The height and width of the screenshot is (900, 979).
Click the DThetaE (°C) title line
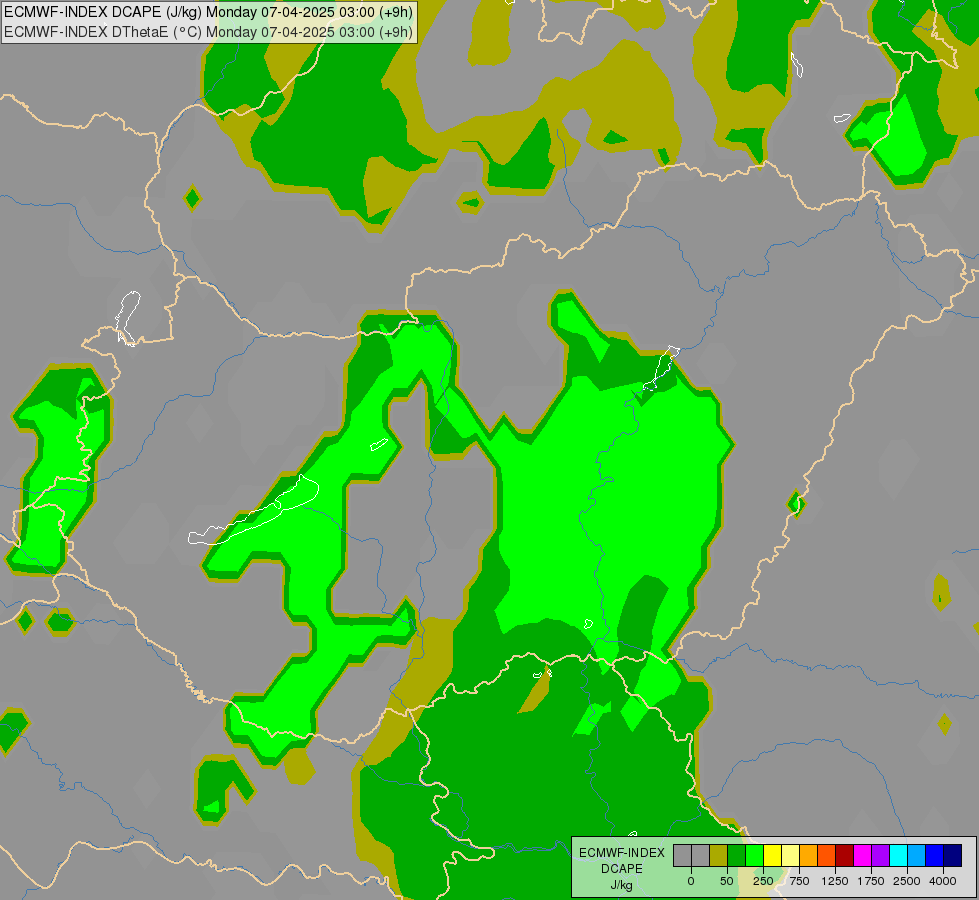pyautogui.click(x=208, y=31)
